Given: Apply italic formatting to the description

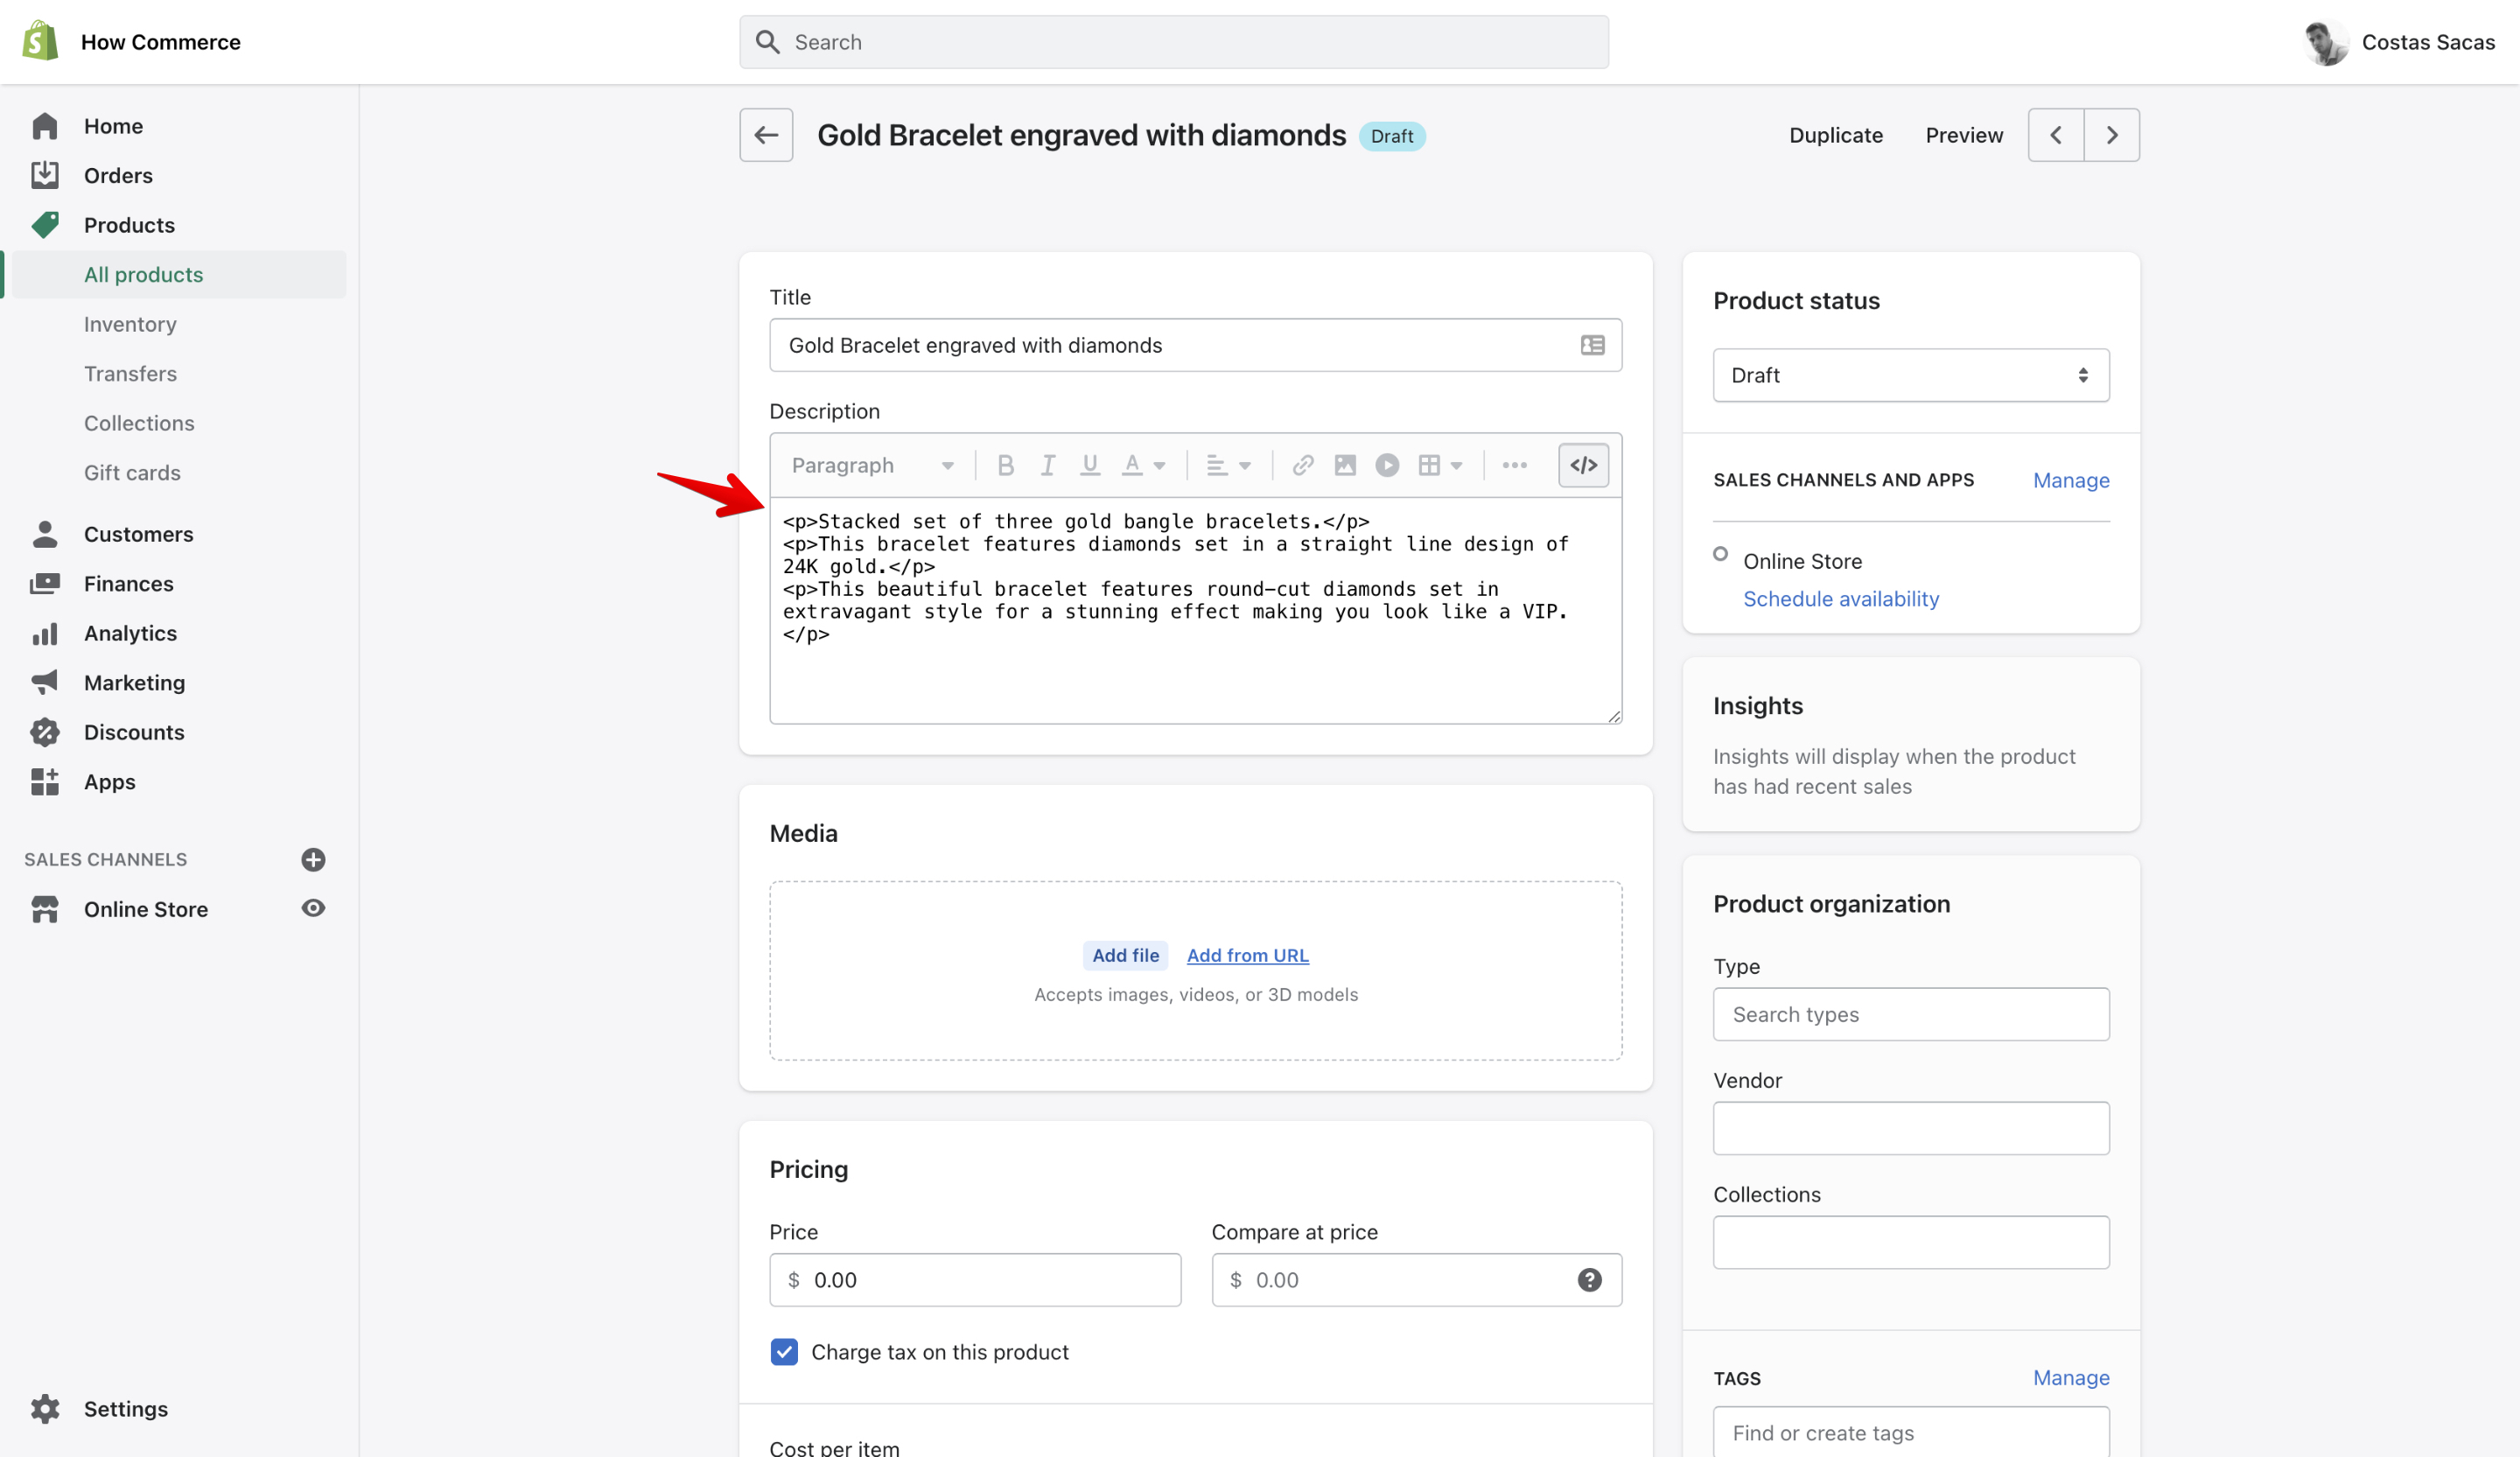Looking at the screenshot, I should click(1047, 465).
